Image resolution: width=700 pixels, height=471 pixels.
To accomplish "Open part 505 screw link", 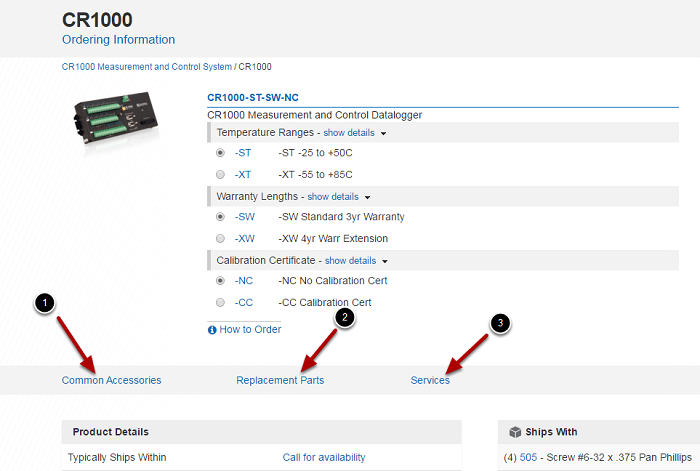I will [528, 457].
